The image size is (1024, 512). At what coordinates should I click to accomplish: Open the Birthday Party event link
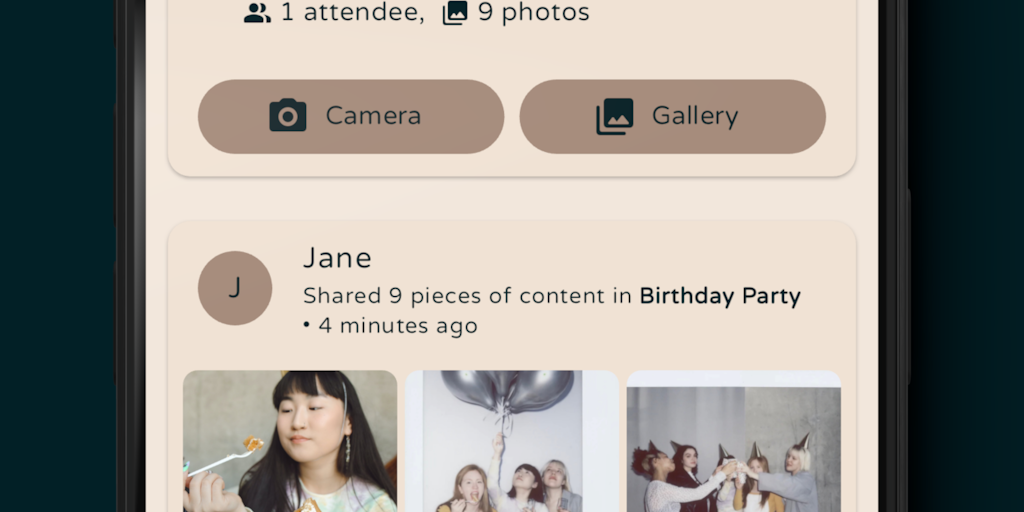click(720, 296)
